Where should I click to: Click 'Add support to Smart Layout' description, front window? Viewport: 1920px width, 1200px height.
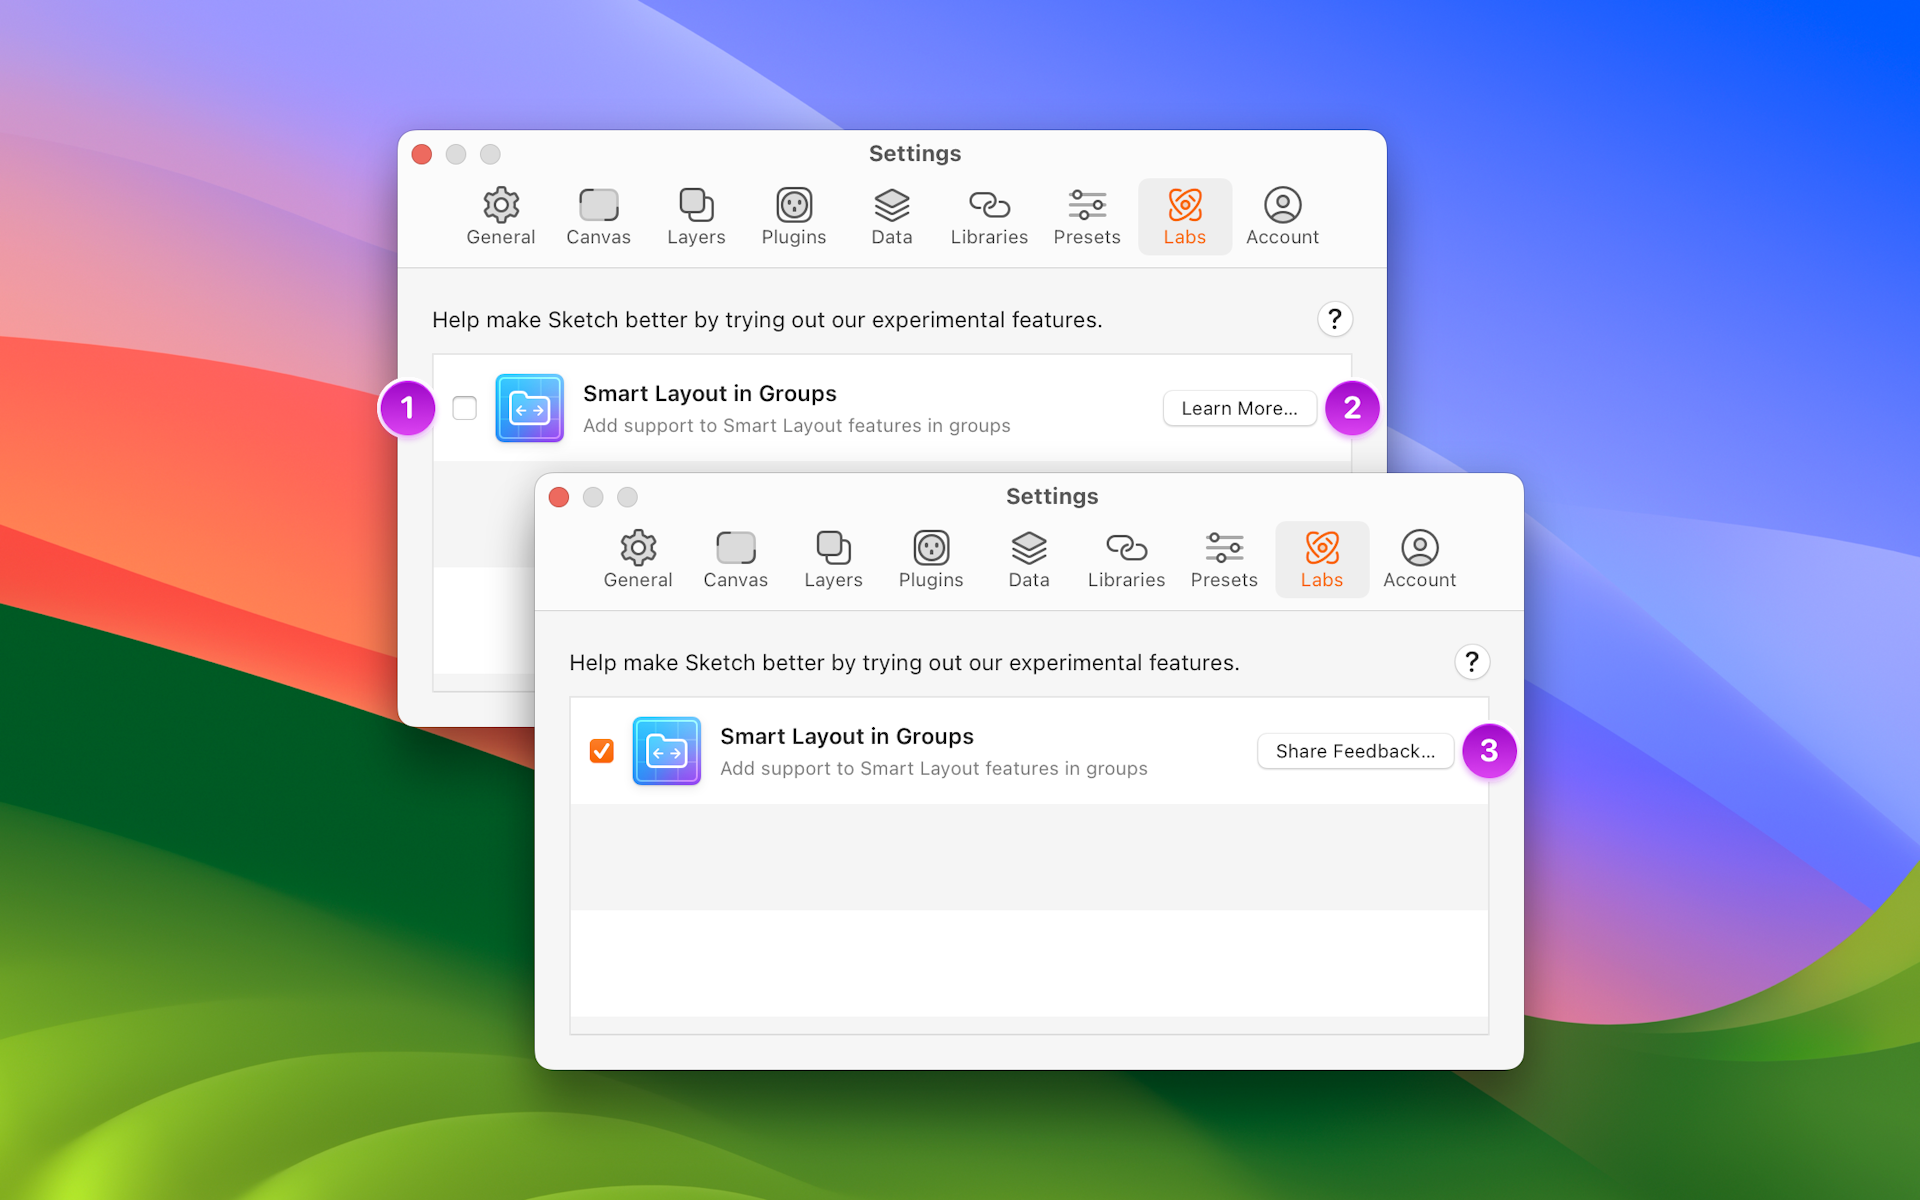tap(934, 769)
